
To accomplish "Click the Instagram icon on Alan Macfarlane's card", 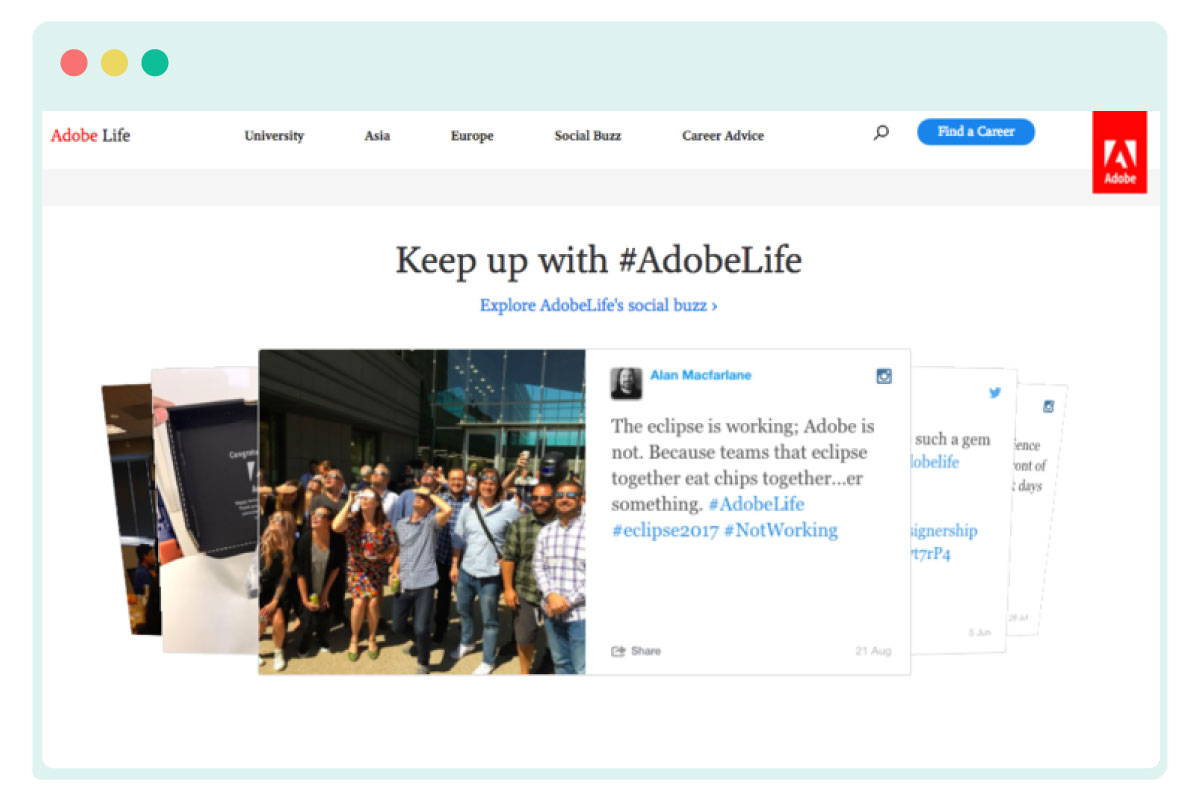I will coord(884,377).
